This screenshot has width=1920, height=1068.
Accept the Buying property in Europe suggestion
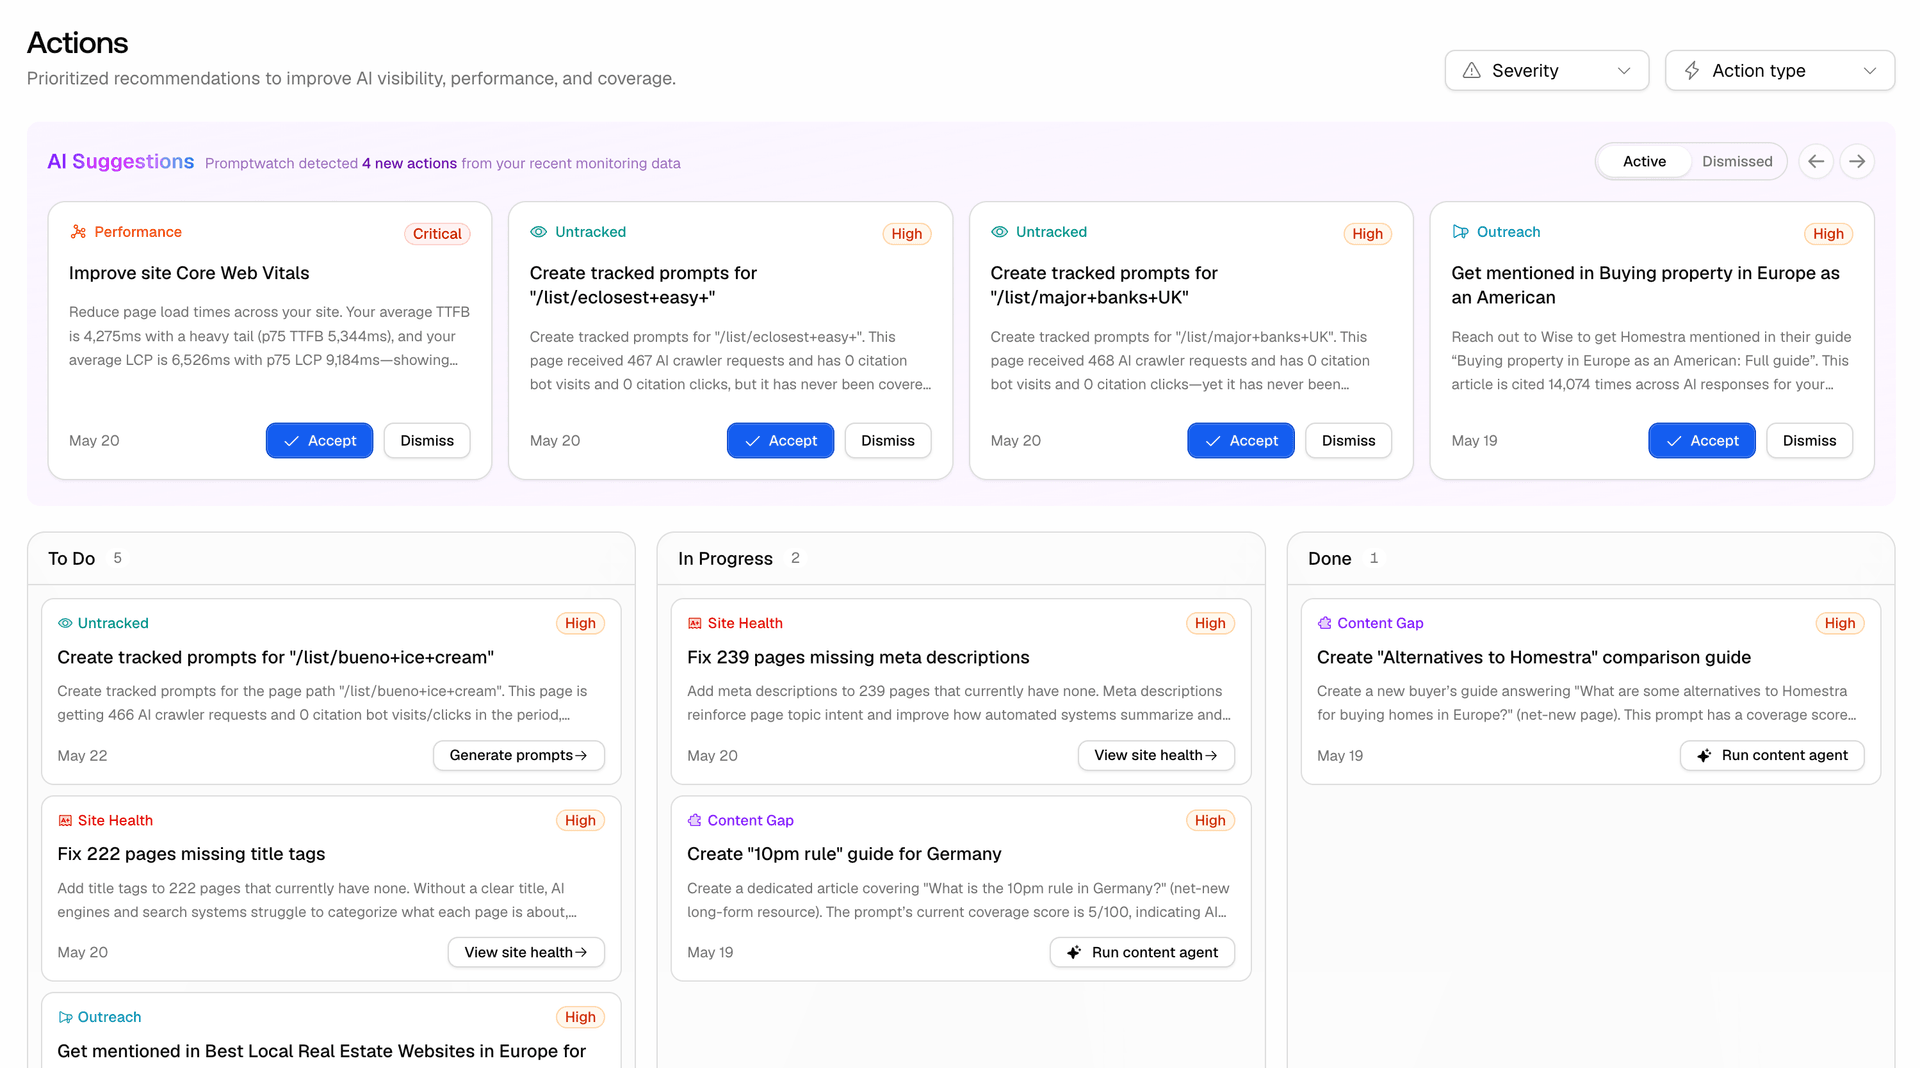click(x=1702, y=441)
